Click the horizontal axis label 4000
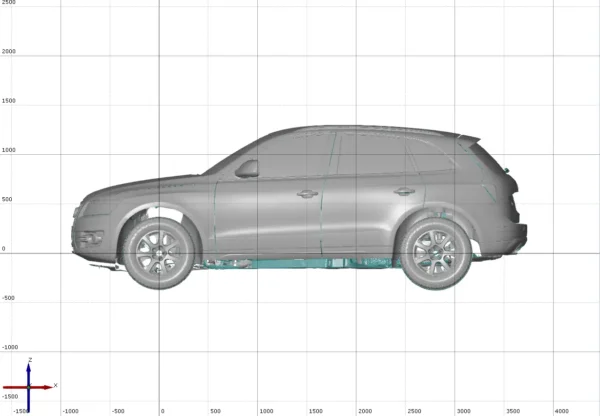The height and width of the screenshot is (416, 600). coord(562,411)
